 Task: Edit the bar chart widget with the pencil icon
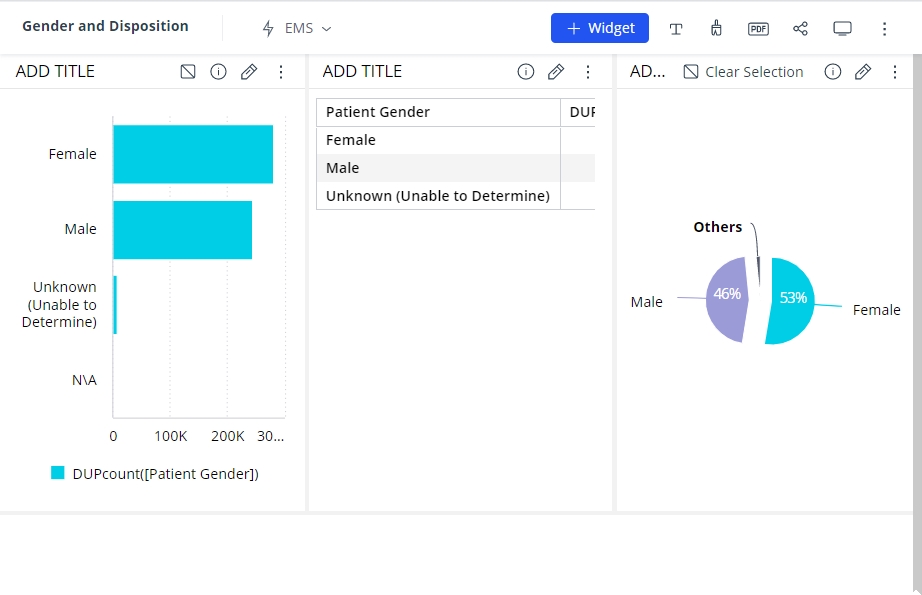[x=249, y=72]
